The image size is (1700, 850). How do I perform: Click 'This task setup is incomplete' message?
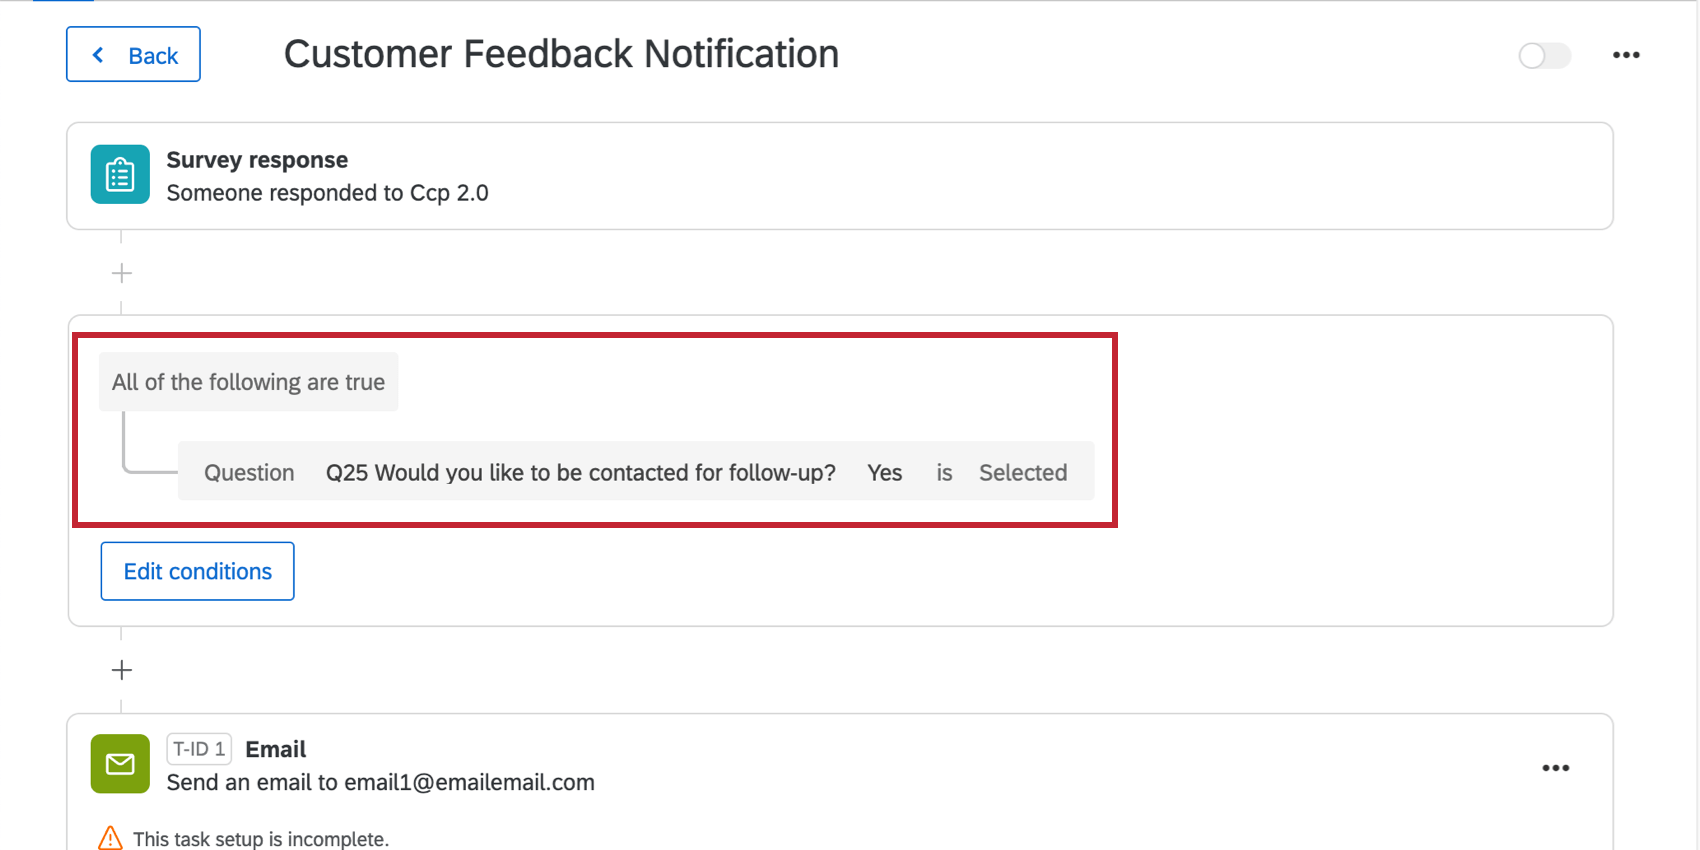[260, 839]
